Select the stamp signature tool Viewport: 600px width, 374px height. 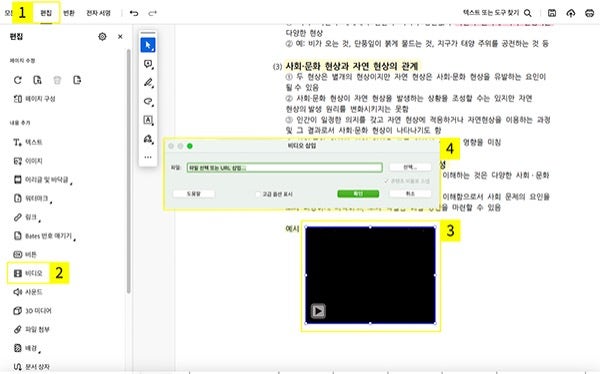coord(148,139)
